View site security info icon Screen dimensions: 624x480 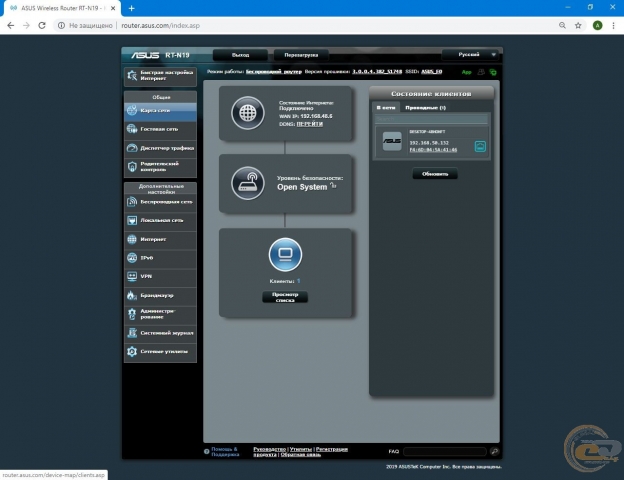point(61,25)
